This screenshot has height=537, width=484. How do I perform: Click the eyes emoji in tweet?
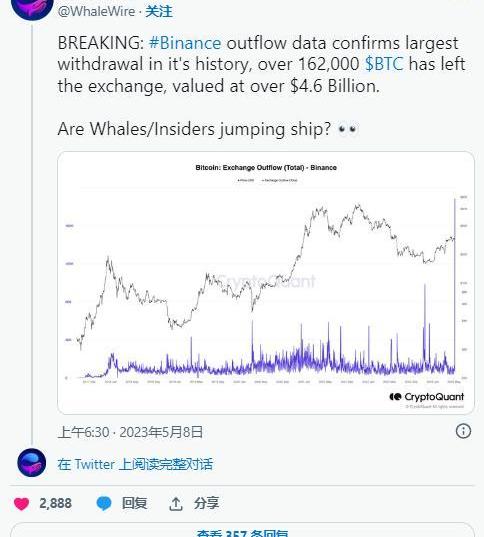(x=347, y=129)
